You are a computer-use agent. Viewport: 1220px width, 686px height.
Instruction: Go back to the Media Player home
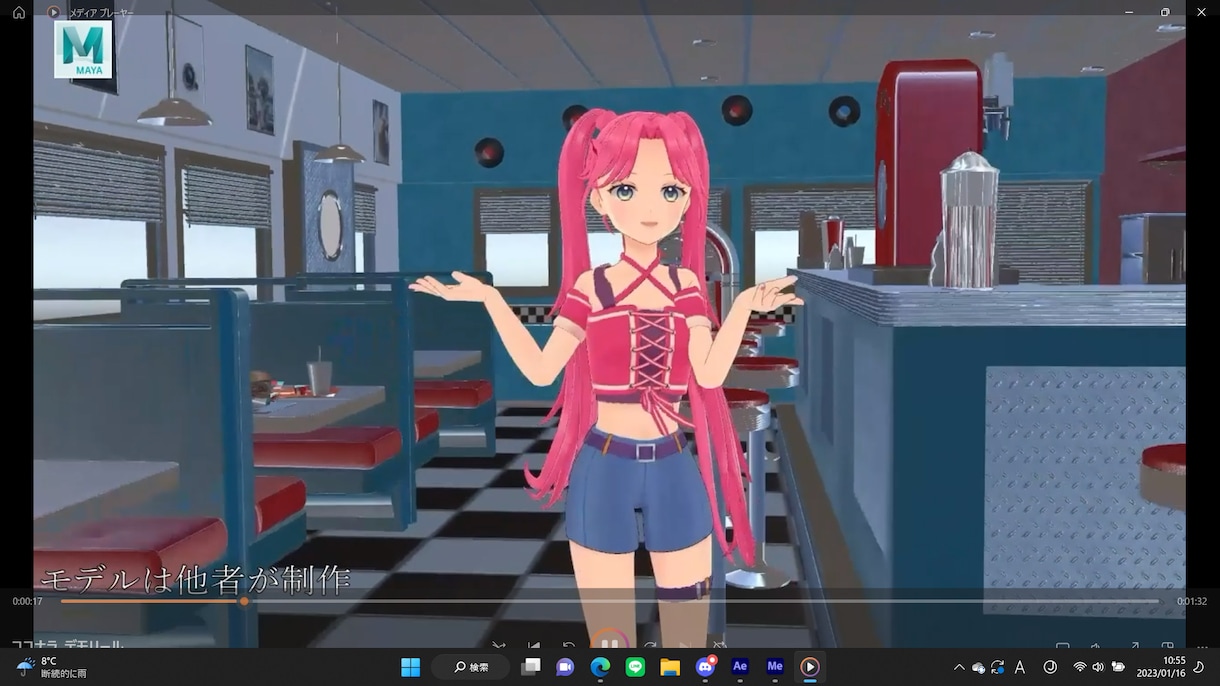click(x=18, y=12)
